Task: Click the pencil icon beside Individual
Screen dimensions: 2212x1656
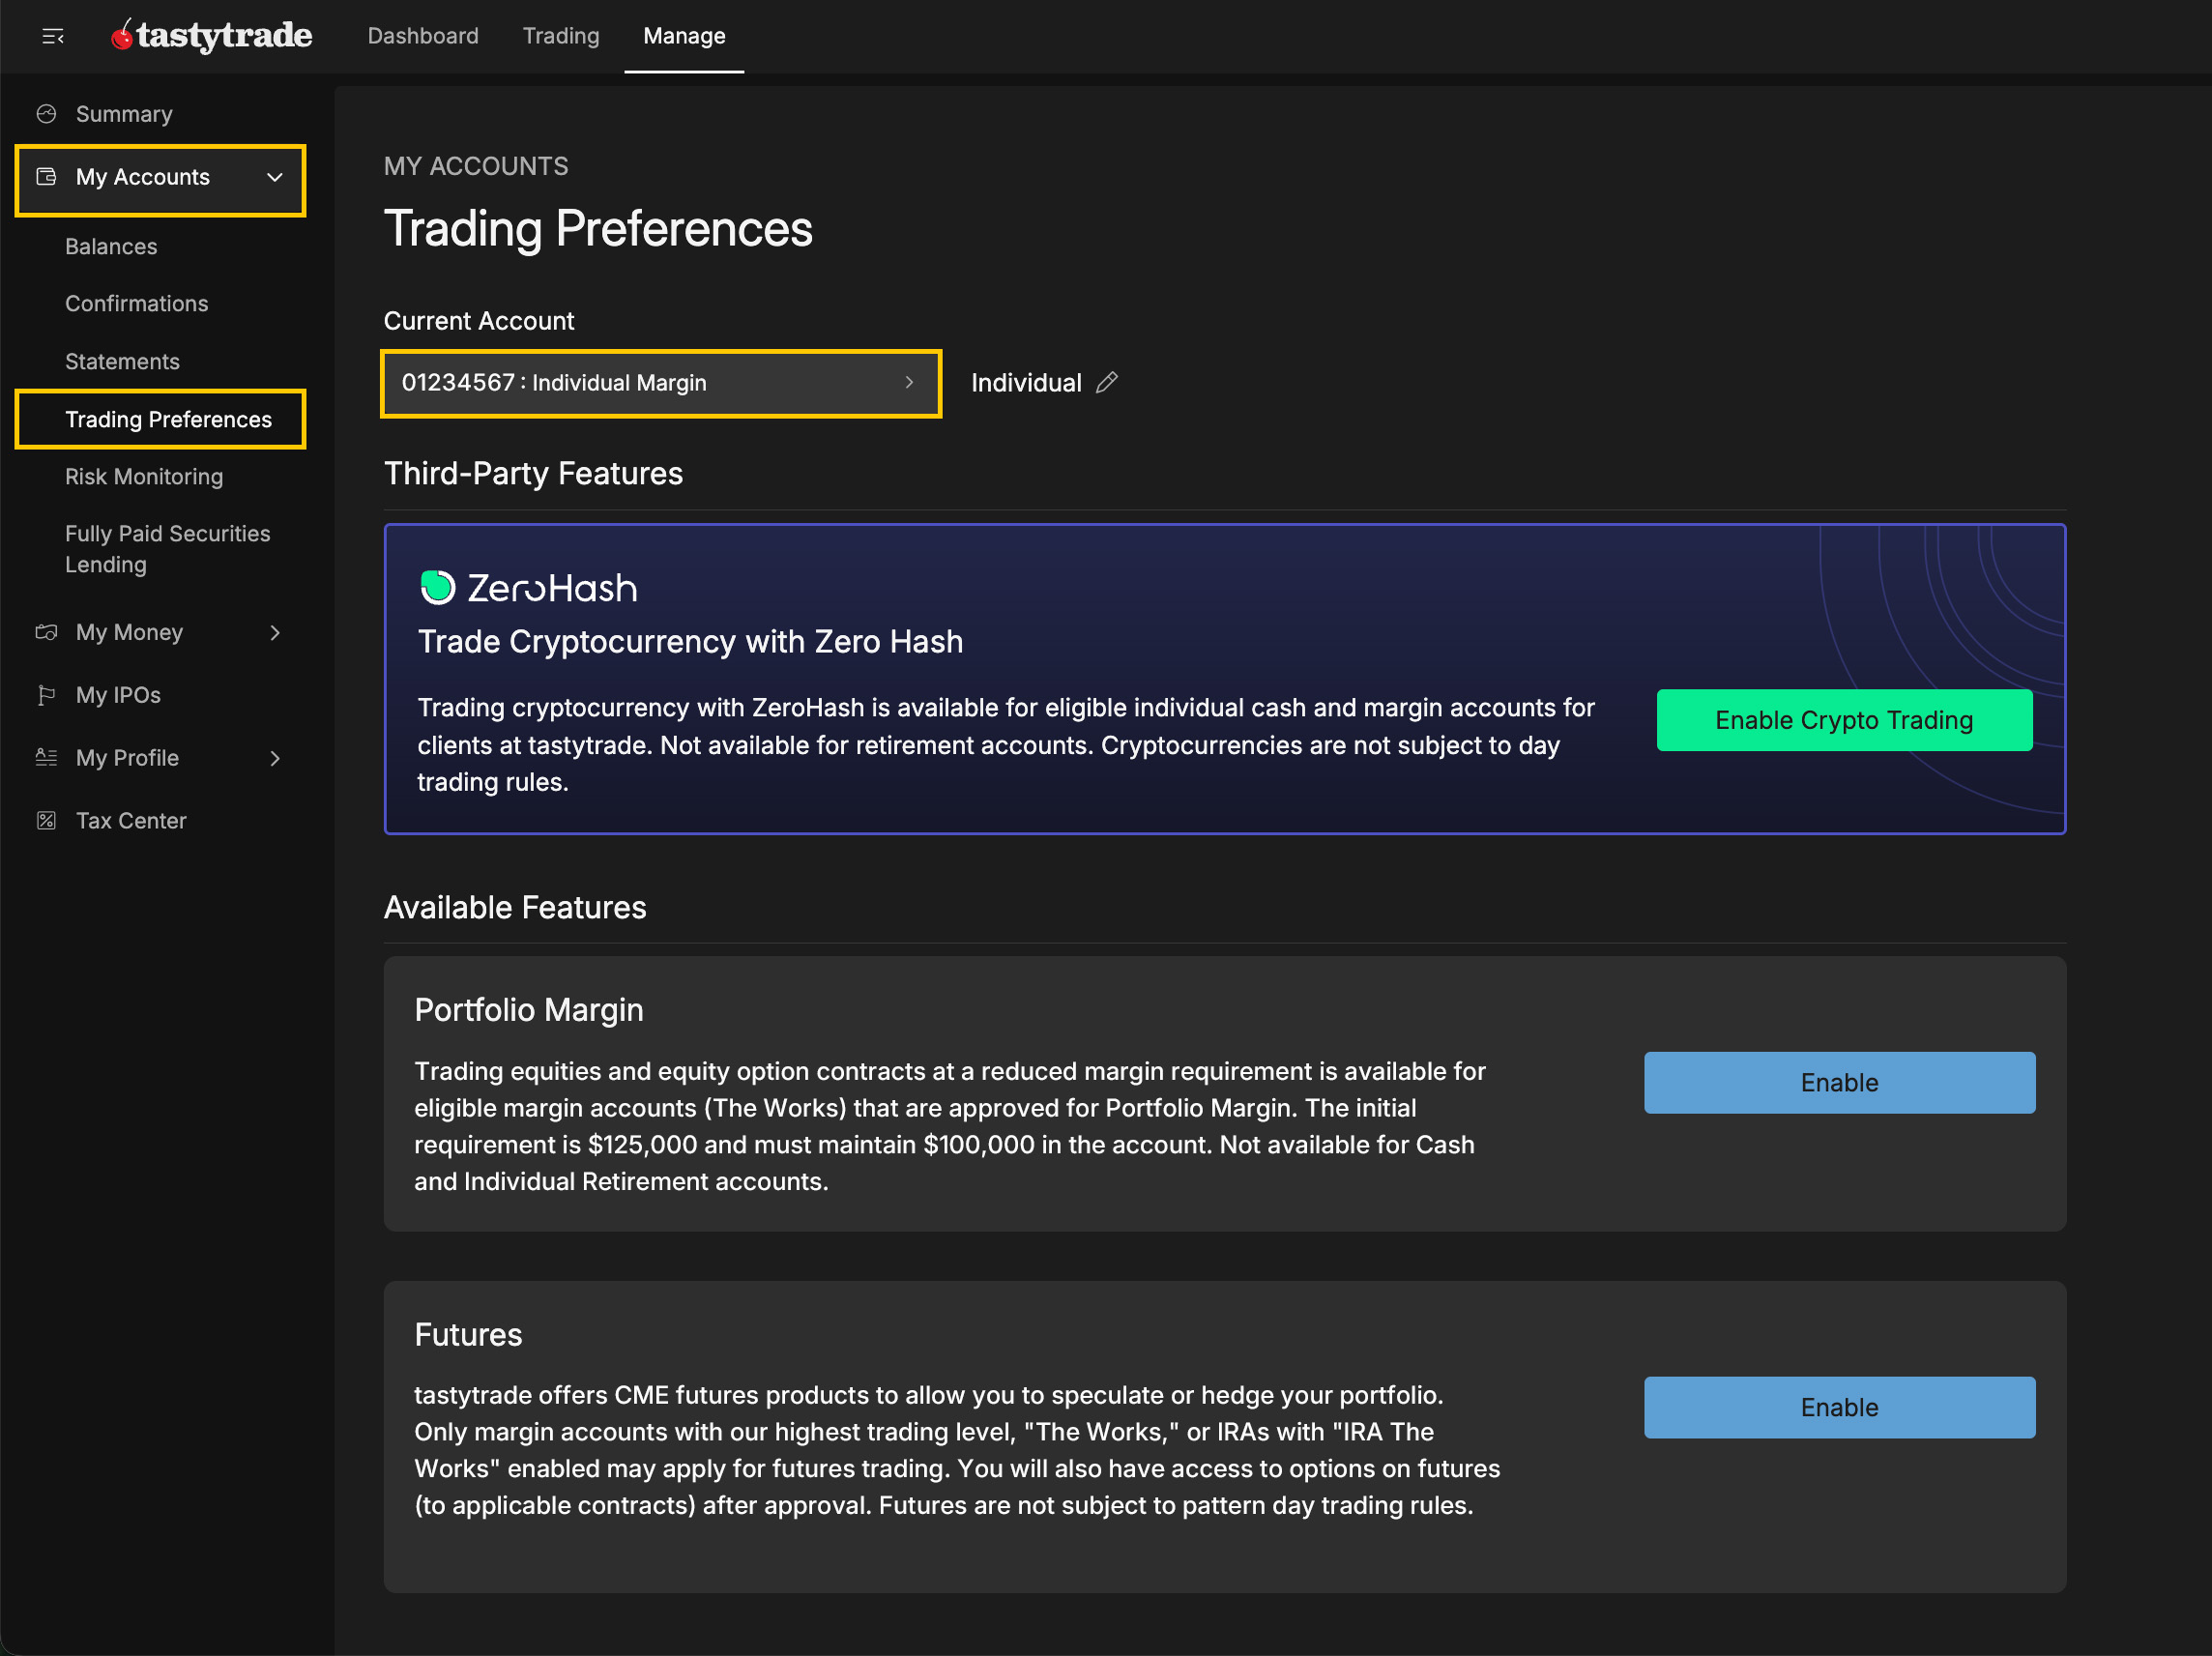Action: click(1106, 383)
